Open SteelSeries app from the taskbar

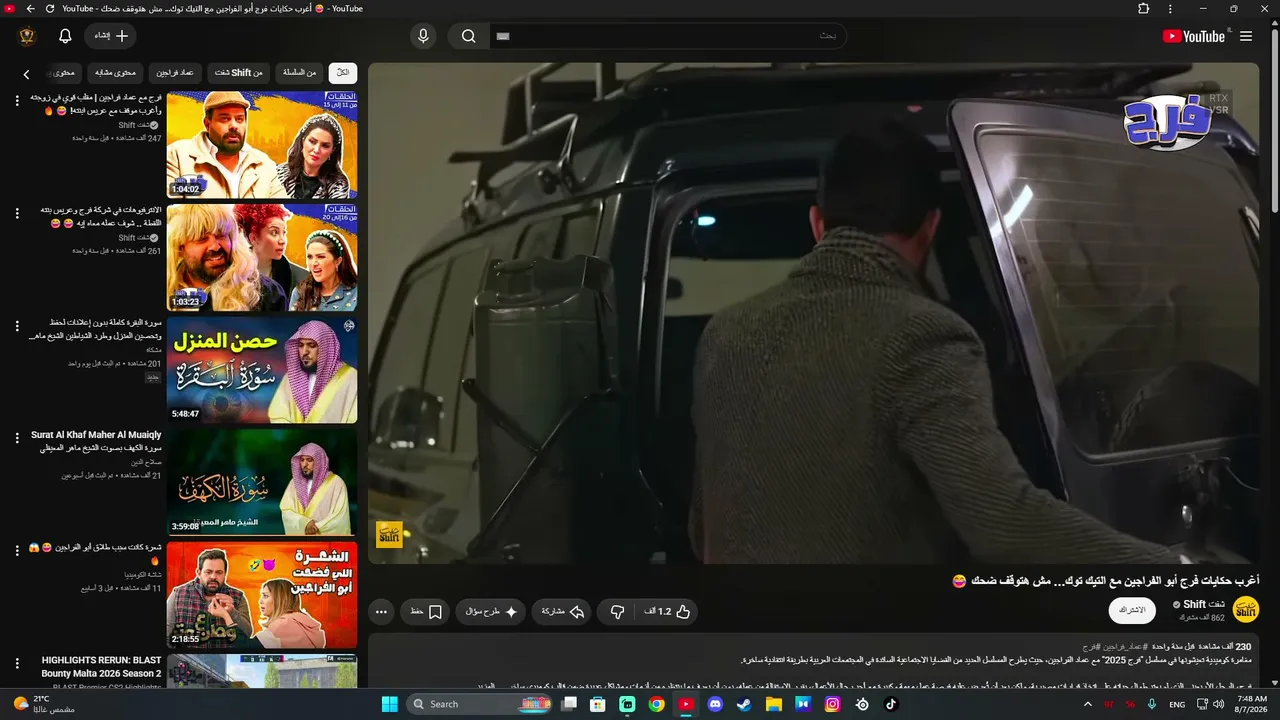862,704
